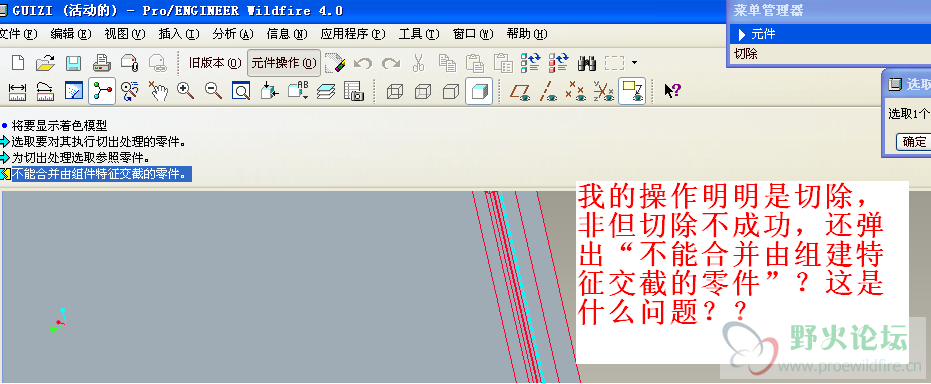
Task: Open the 视图(V) menu
Action: point(125,34)
